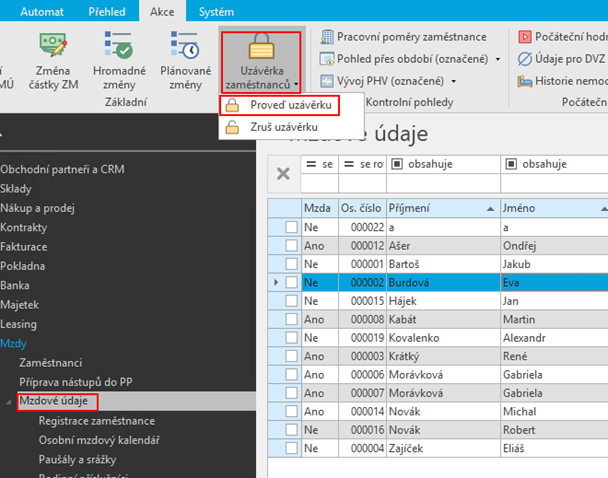Switch to the Systém ribbon tab
The width and height of the screenshot is (608, 478).
(216, 11)
